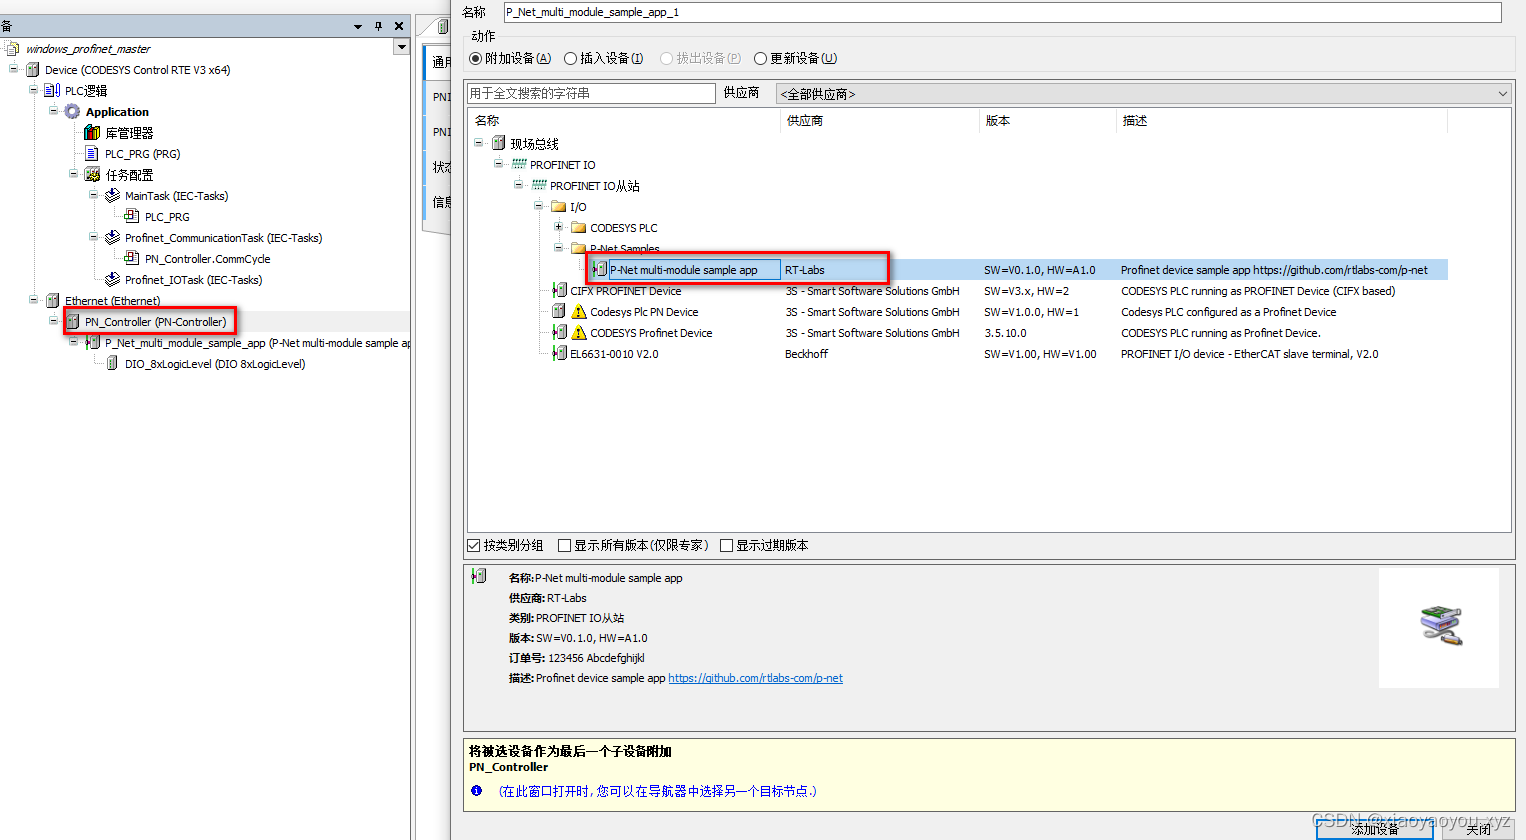Expand the CODESYS PLC folder

coord(558,227)
